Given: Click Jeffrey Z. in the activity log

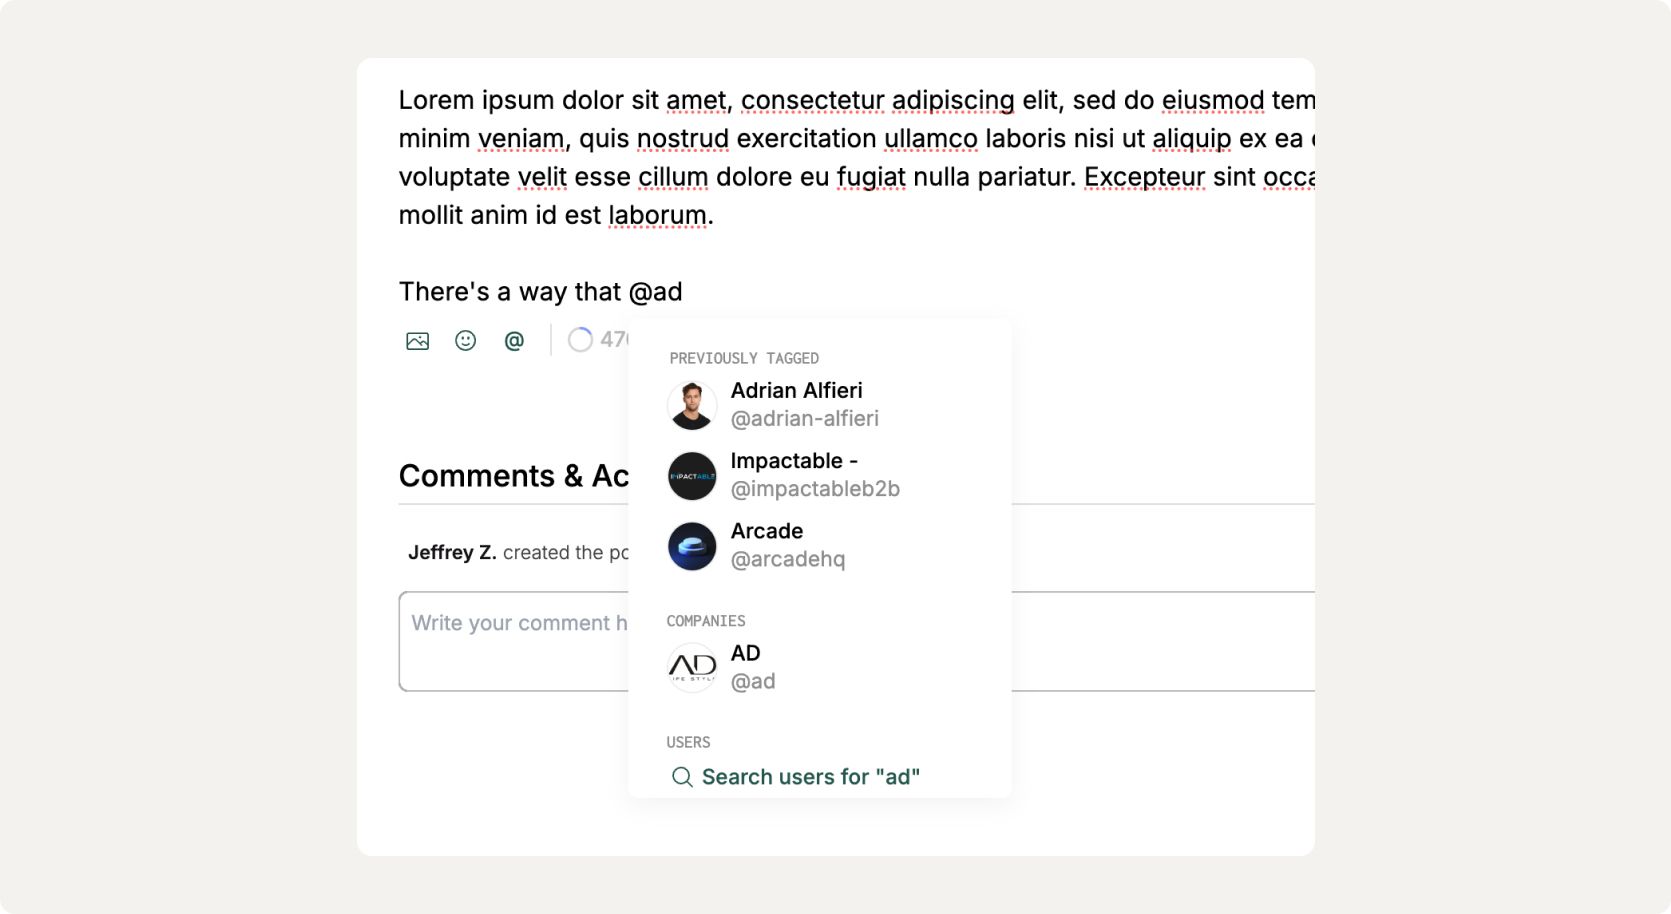Looking at the screenshot, I should coord(452,552).
